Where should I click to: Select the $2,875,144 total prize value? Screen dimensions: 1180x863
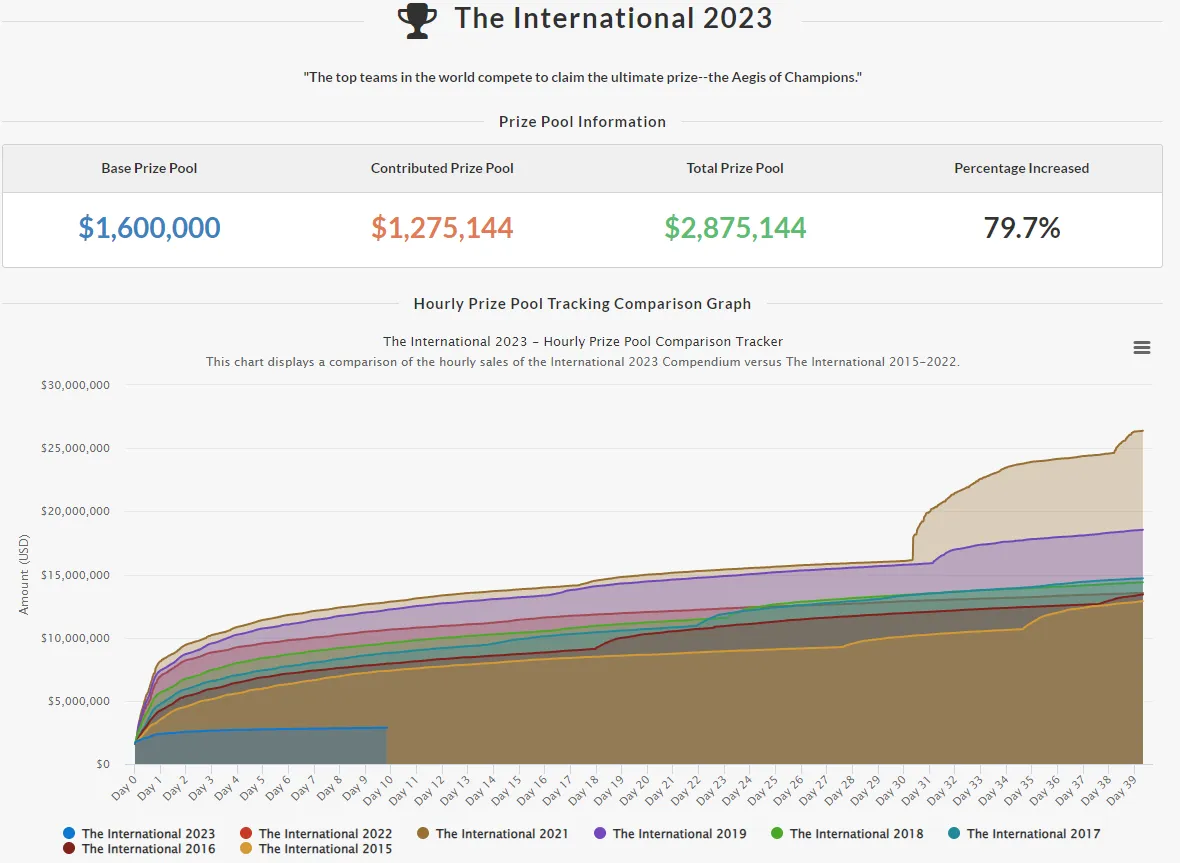pos(734,228)
